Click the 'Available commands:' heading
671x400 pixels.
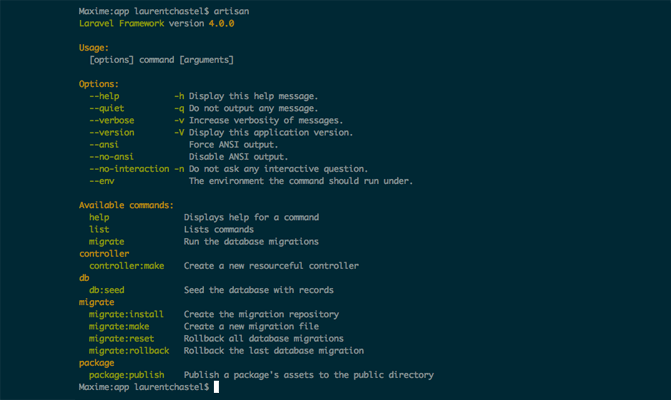point(126,205)
